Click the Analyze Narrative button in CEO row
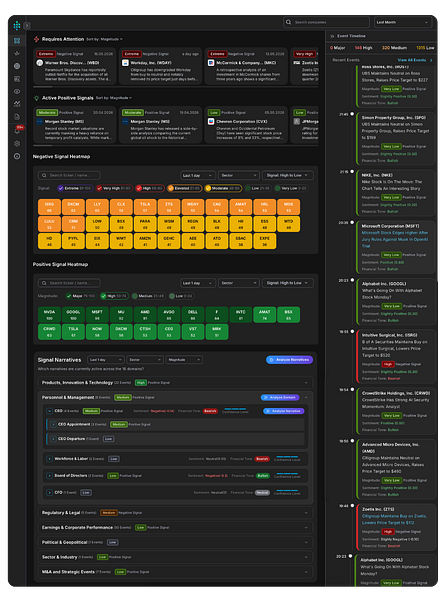 pos(284,411)
